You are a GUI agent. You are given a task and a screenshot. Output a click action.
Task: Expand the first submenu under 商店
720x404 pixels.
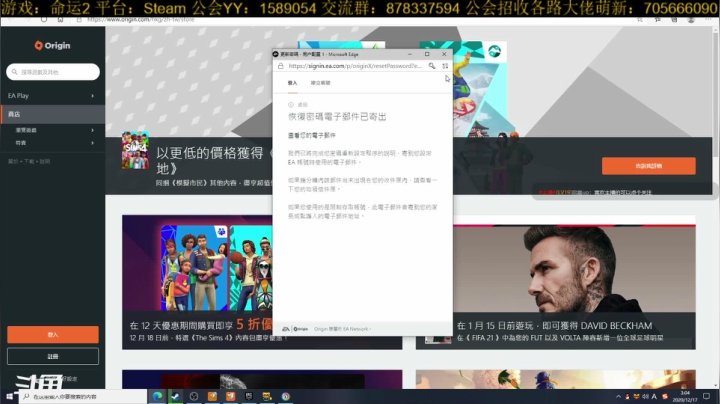click(52, 130)
